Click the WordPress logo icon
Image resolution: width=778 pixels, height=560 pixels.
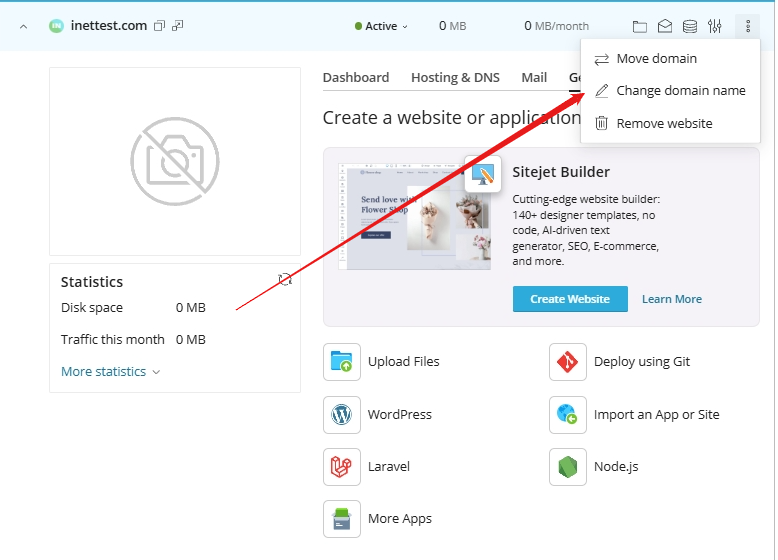342,415
